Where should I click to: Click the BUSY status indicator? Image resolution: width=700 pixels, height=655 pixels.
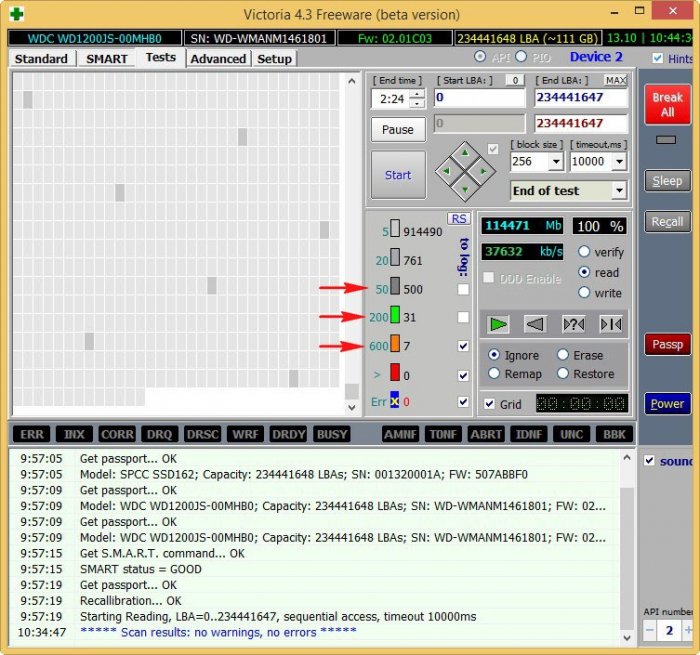point(332,434)
